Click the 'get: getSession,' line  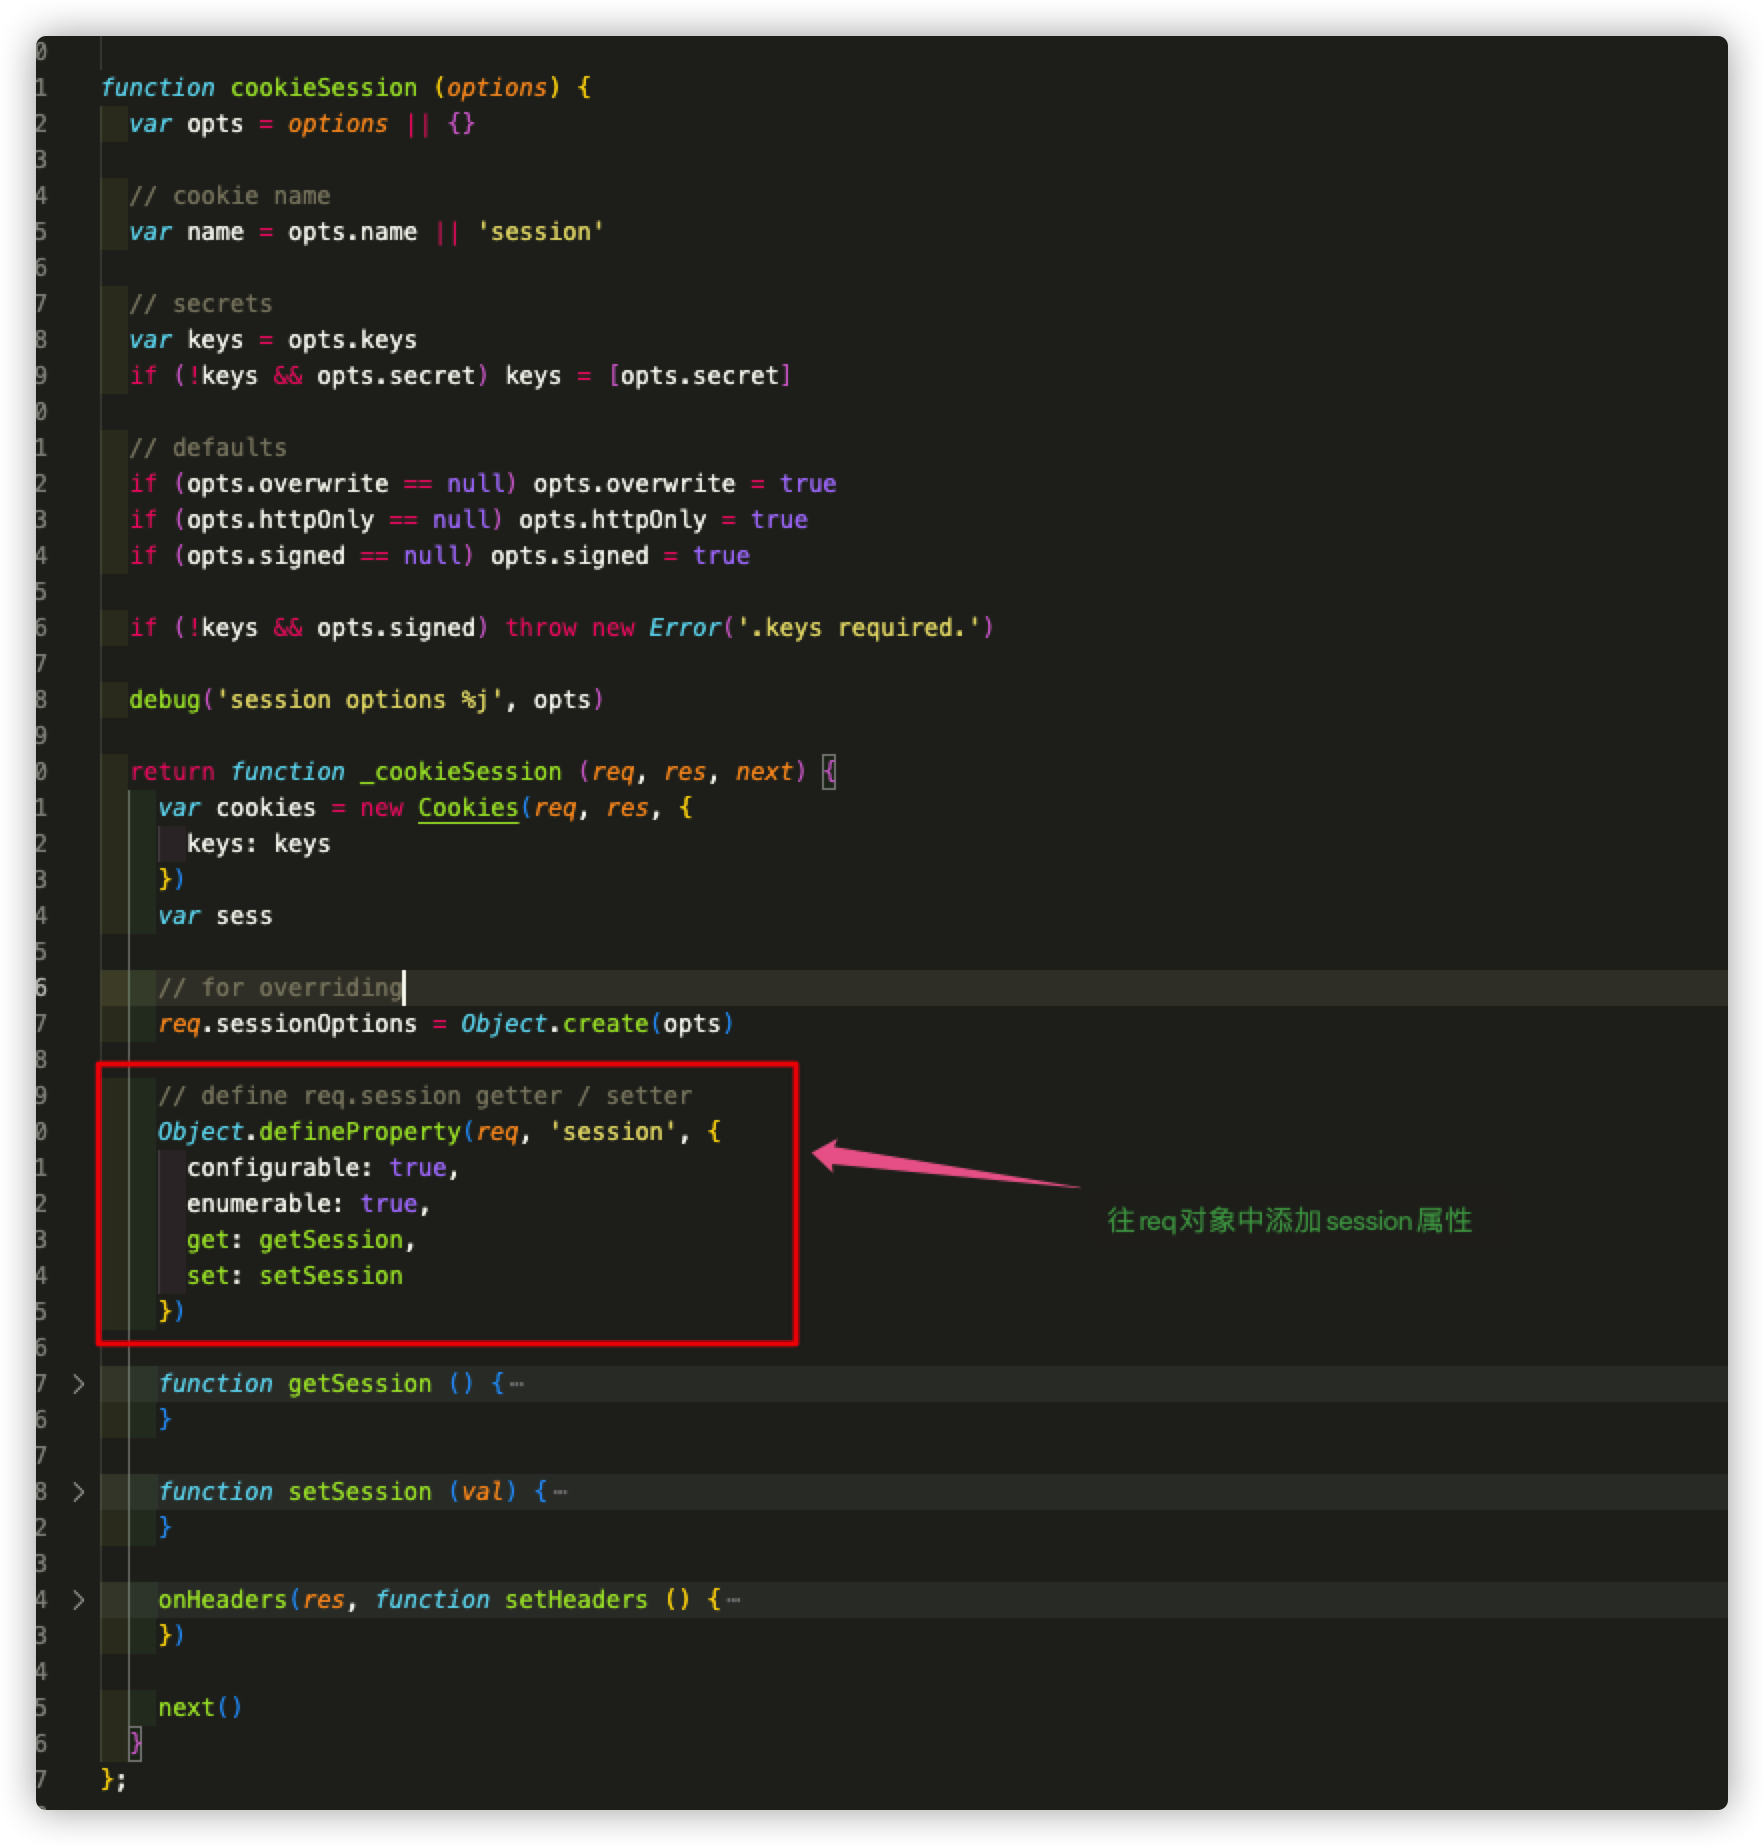(x=300, y=1240)
